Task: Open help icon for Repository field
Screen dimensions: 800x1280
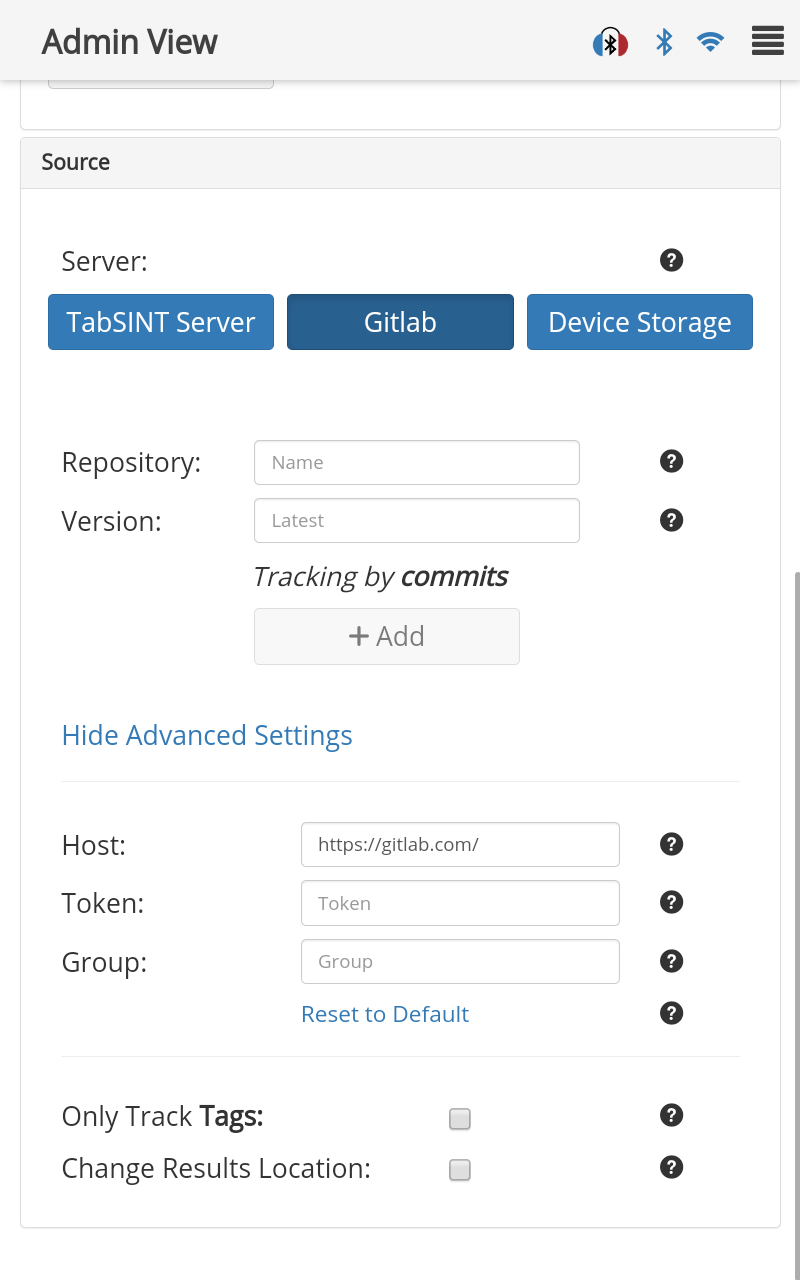Action: point(671,461)
